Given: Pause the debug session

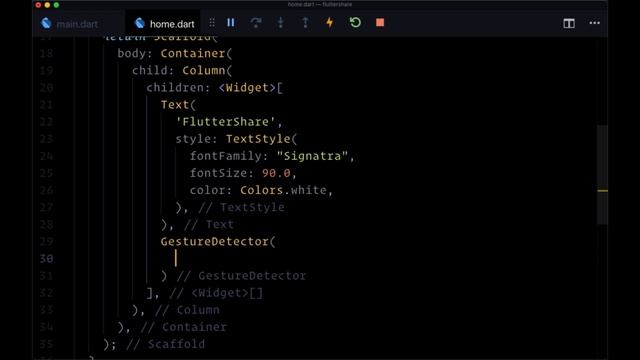Looking at the screenshot, I should coord(231,23).
